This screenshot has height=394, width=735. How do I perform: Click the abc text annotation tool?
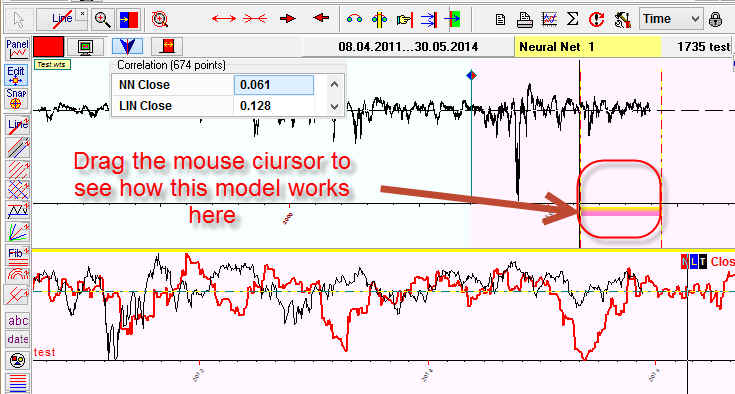pos(18,321)
